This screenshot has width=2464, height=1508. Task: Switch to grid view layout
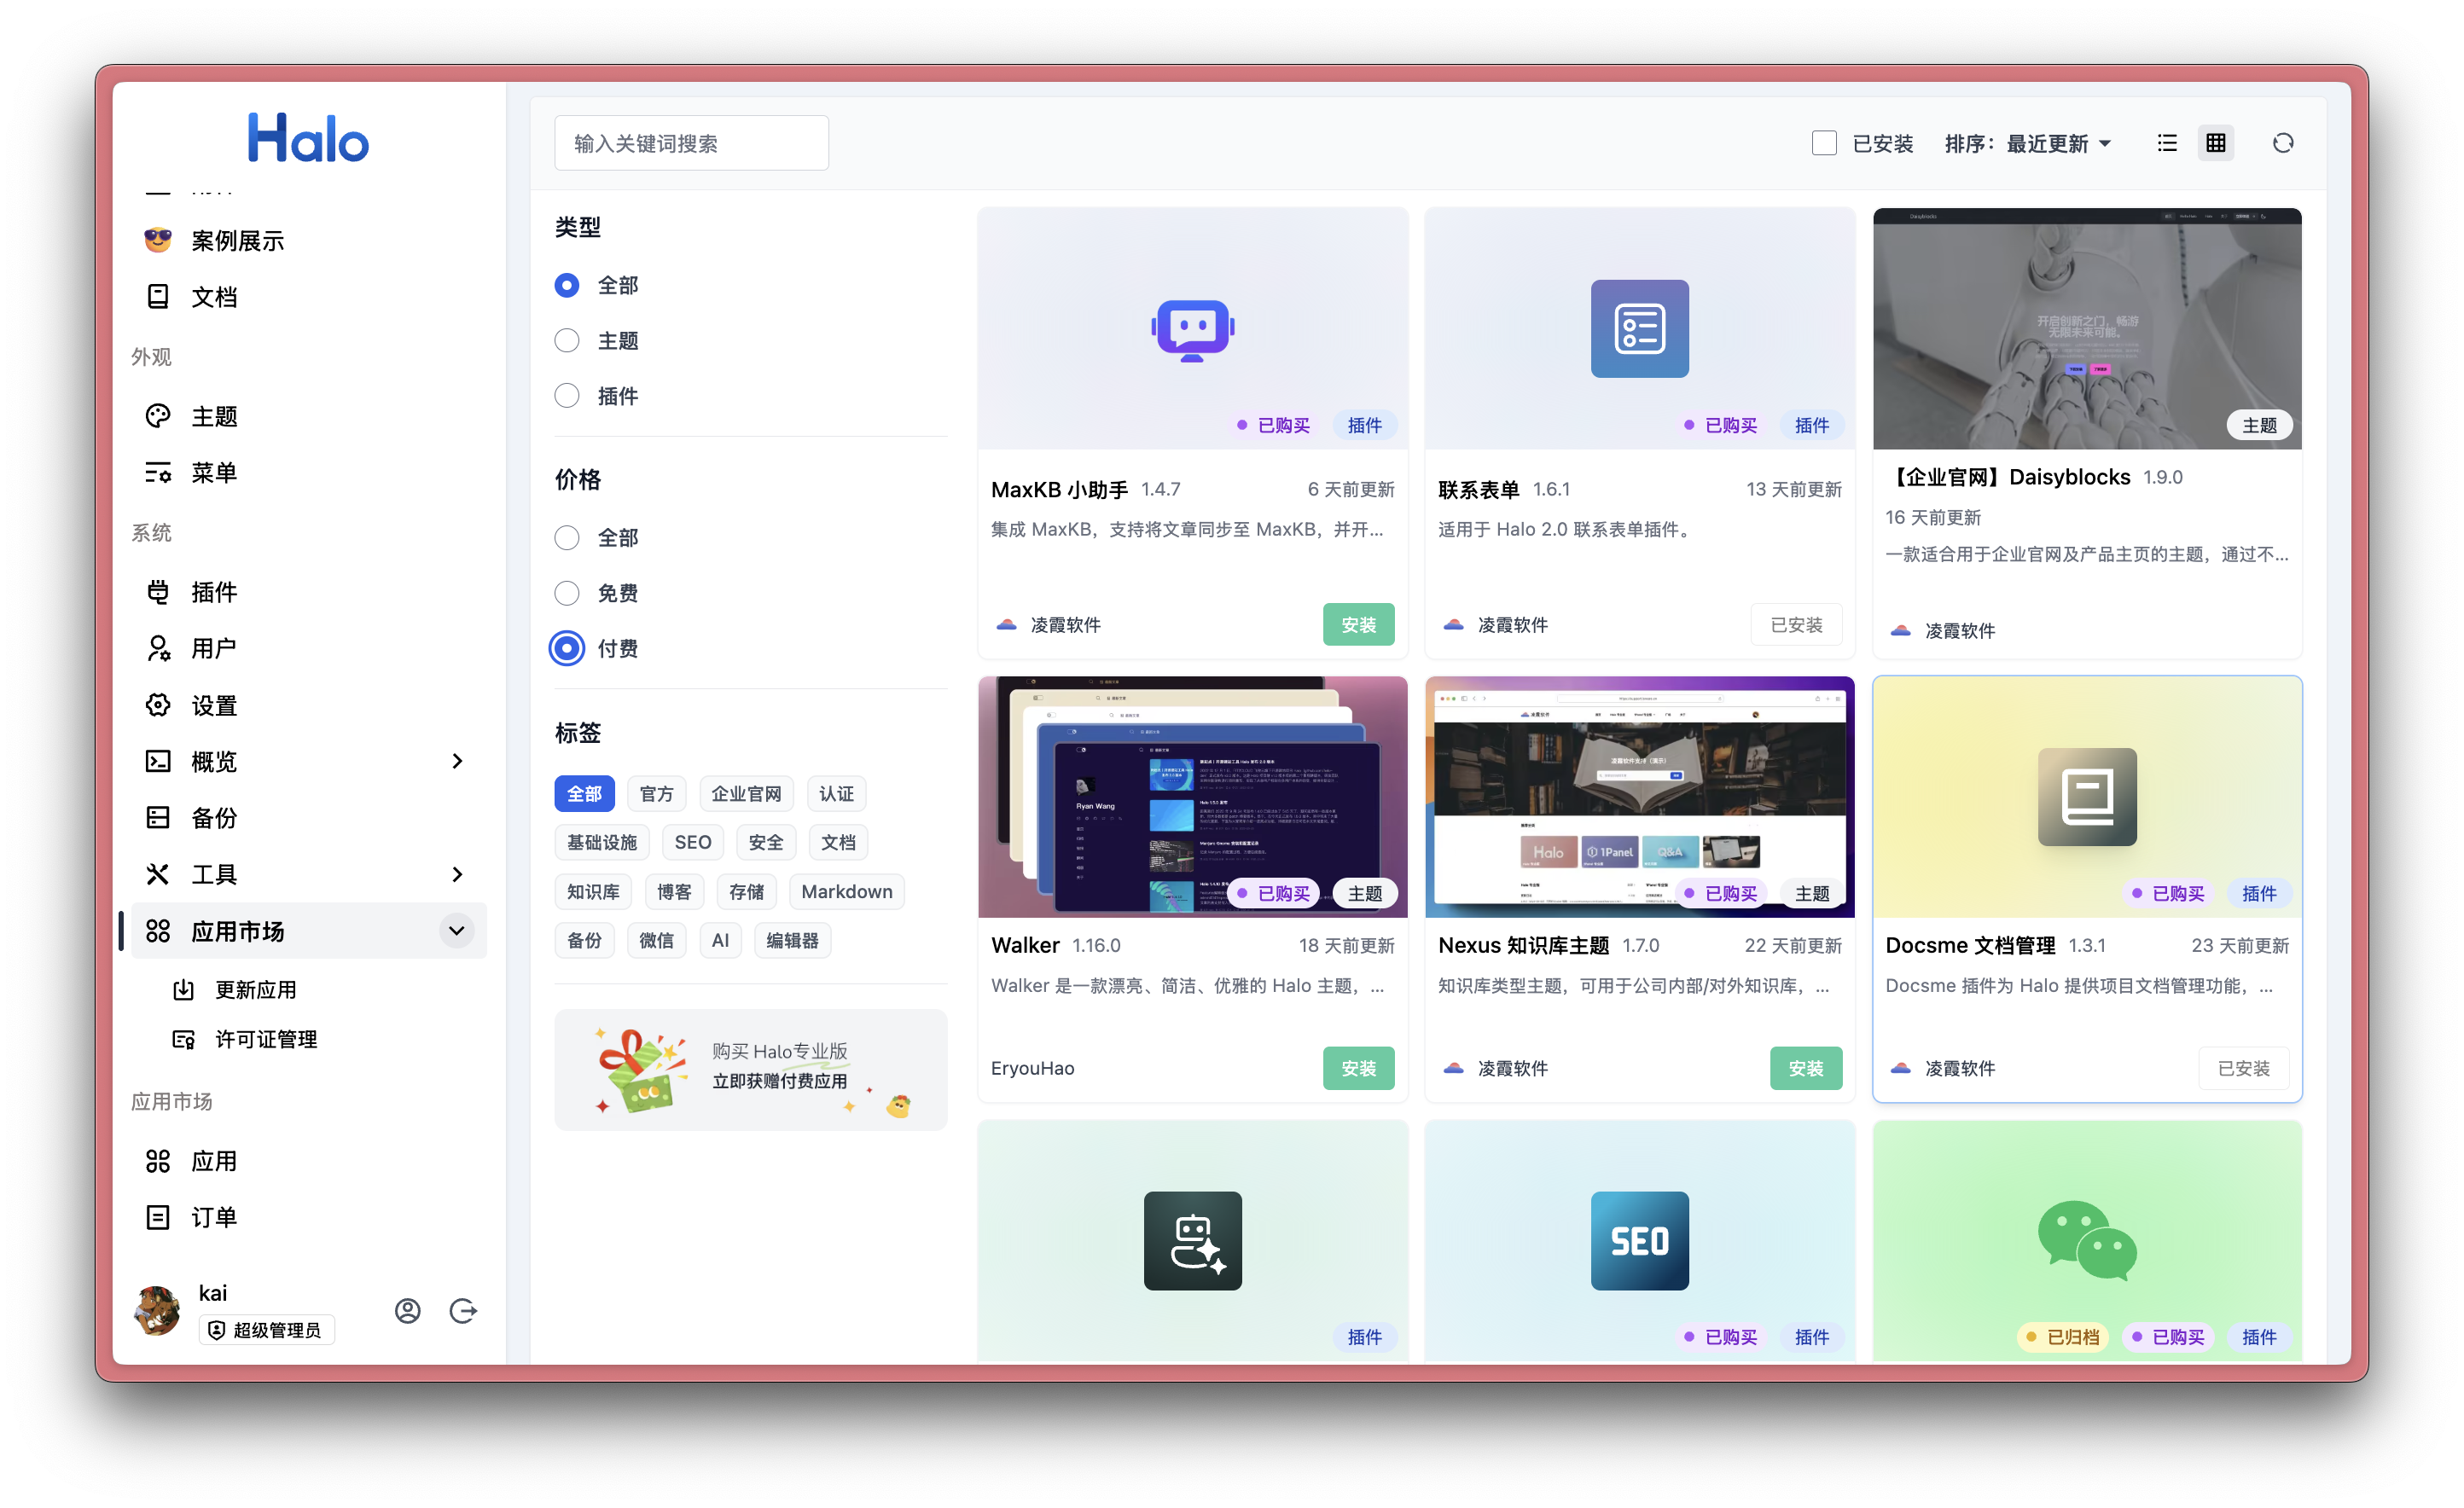pos(2215,143)
